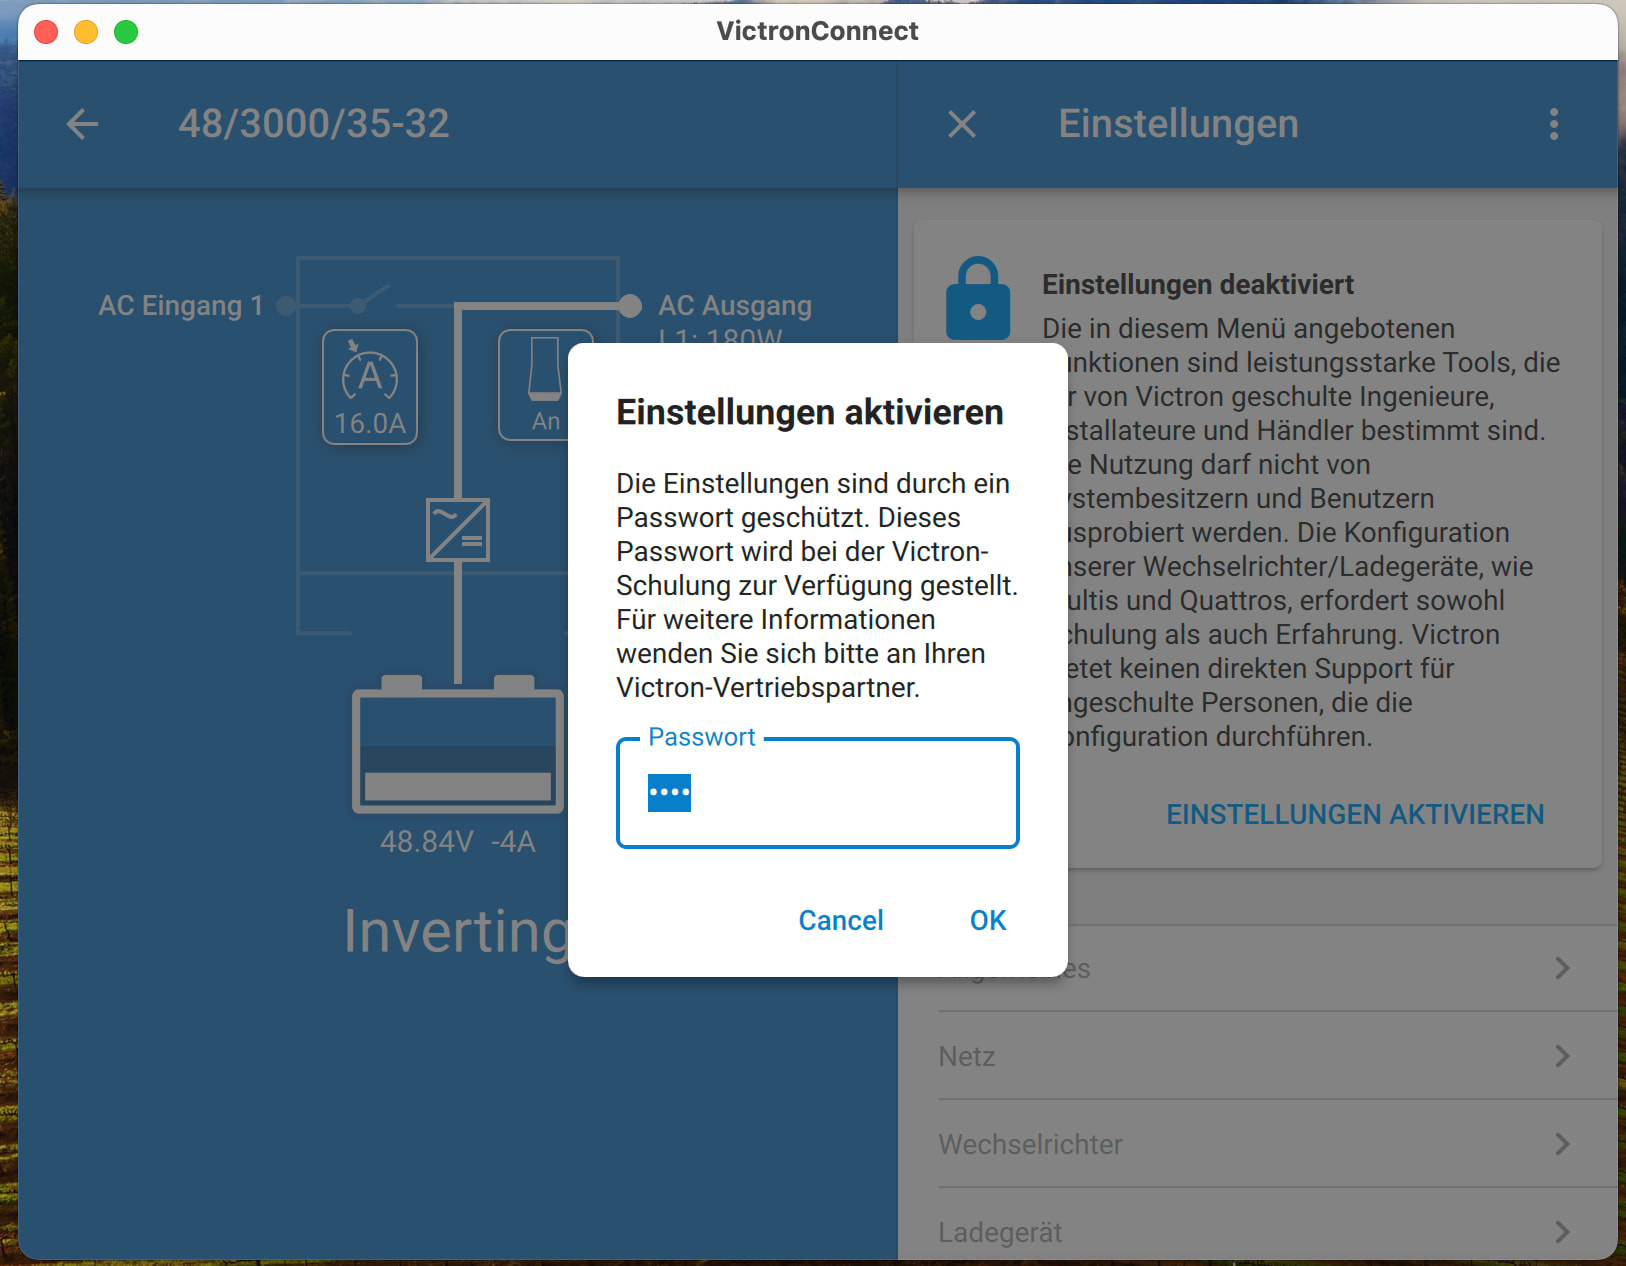This screenshot has width=1626, height=1266.
Task: Close the Einstellungen panel with the X icon
Action: [962, 124]
